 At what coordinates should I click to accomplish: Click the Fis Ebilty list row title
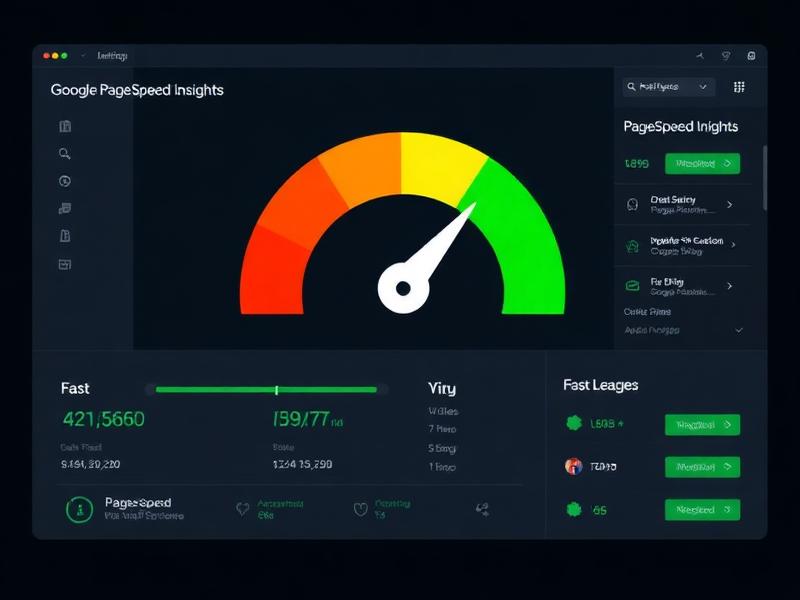(x=667, y=282)
